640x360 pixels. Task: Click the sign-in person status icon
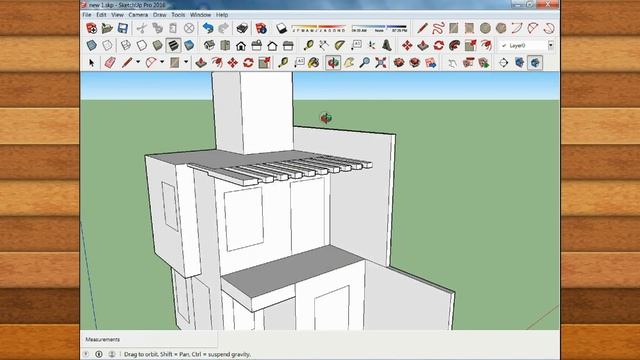pos(112,354)
